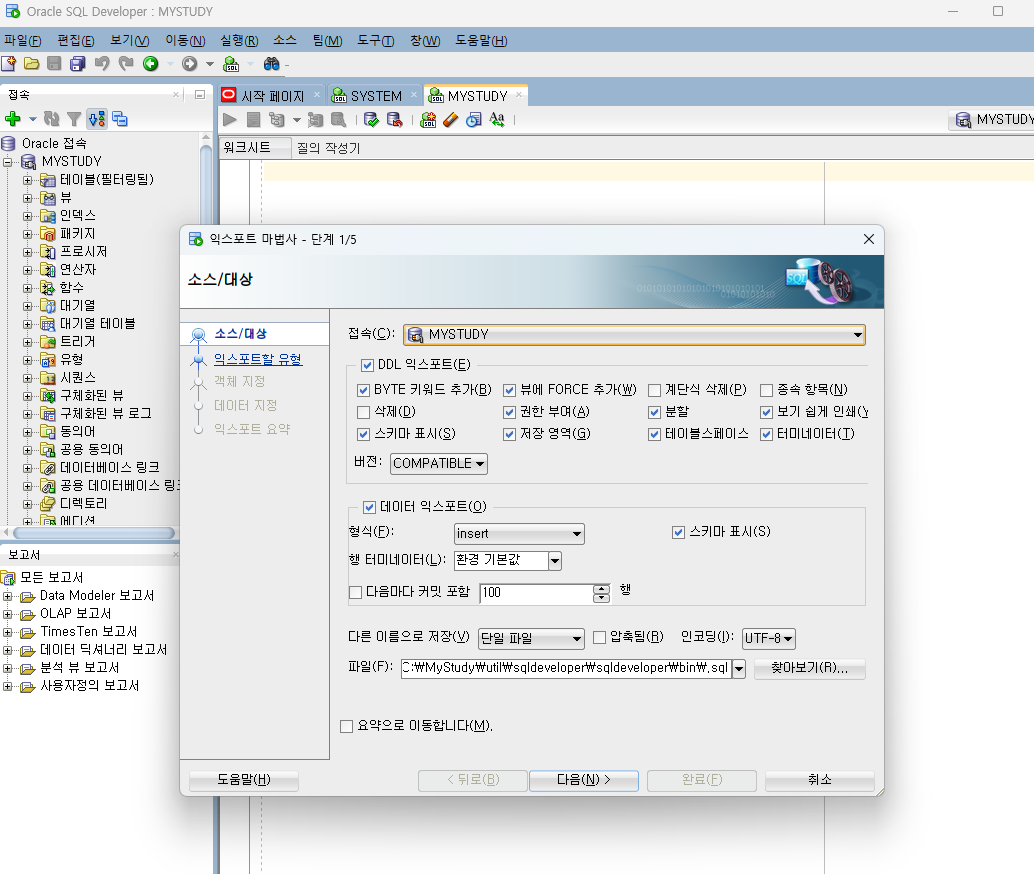Click the Commit icon in worksheet toolbar
Screen dimensions: 1034x874
371,119
